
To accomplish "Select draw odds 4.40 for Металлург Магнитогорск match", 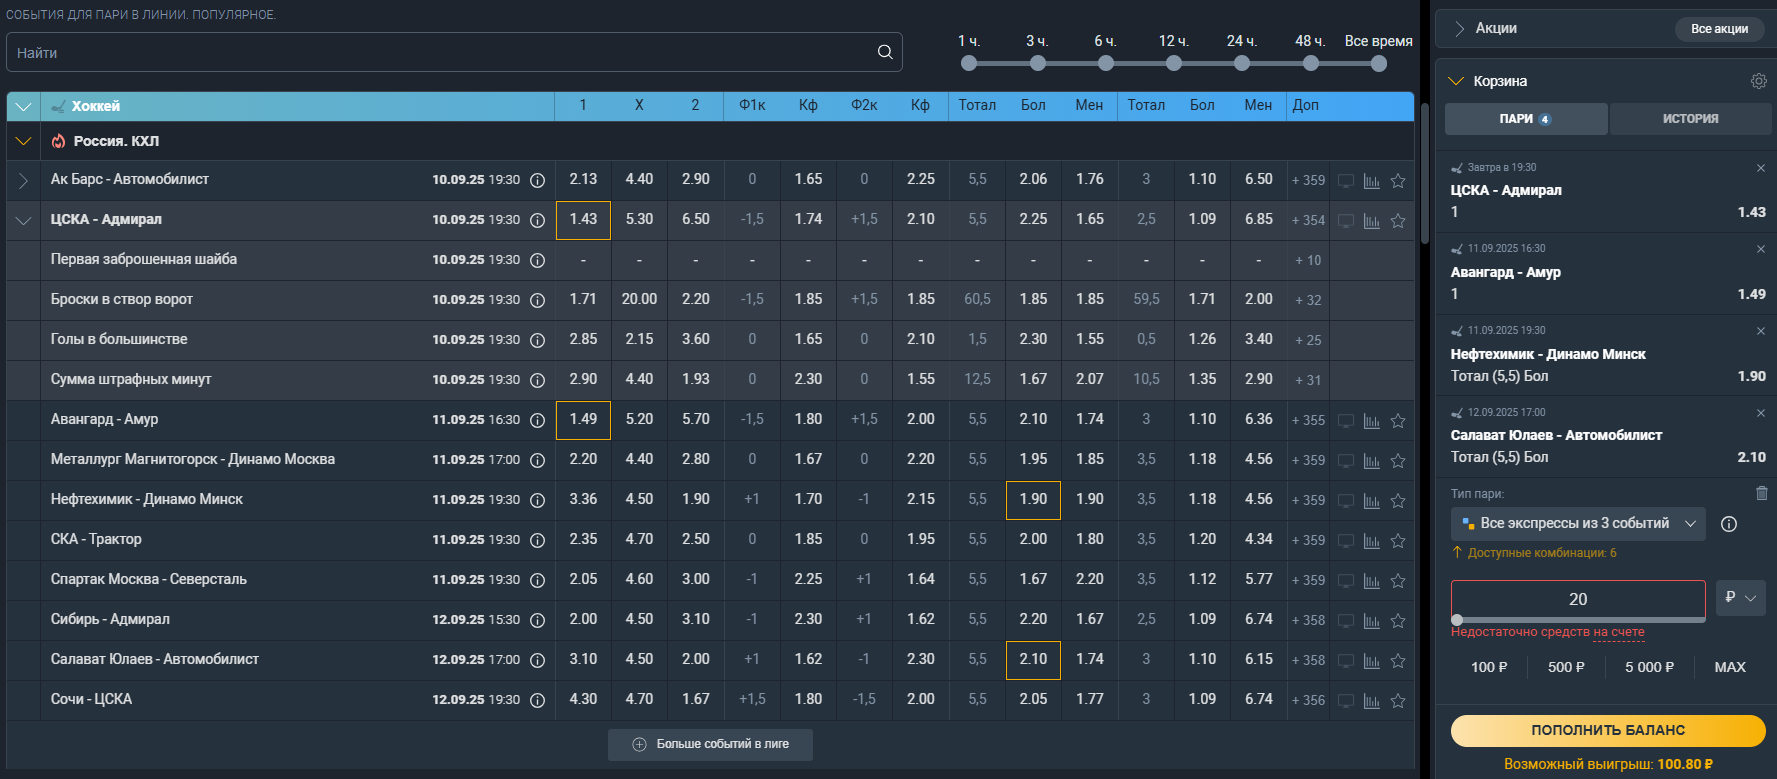I will (x=639, y=459).
